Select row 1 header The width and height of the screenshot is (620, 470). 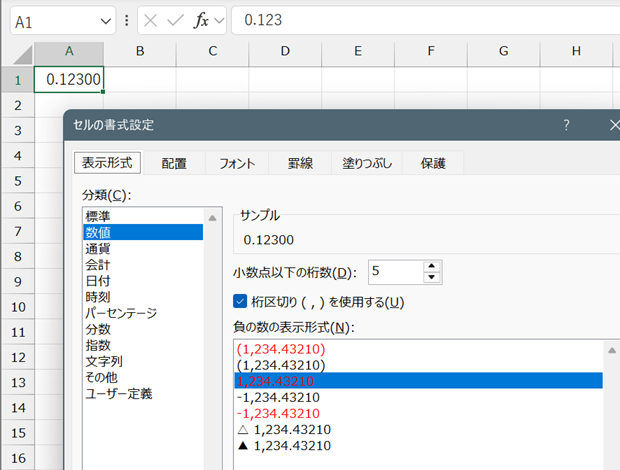18,80
